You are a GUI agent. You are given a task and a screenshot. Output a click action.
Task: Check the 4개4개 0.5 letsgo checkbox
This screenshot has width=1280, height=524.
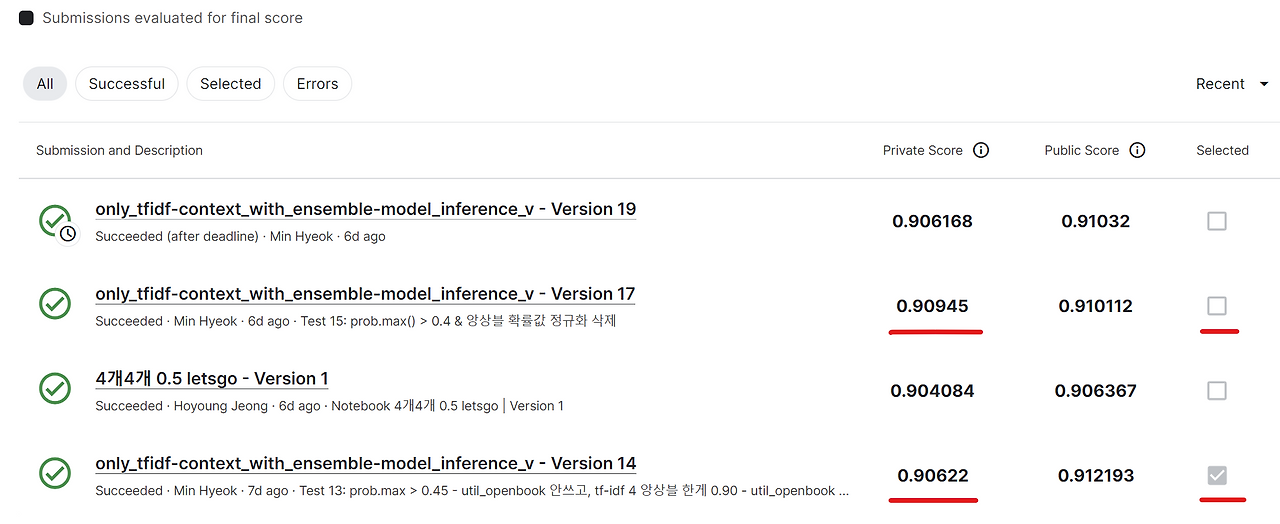1217,391
